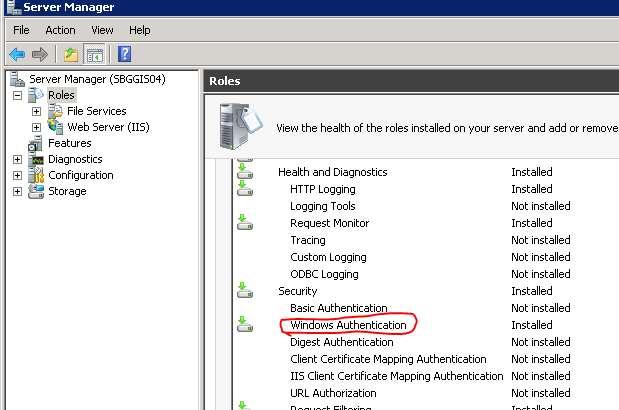Click the ODBC Logging role service
619x410 pixels.
pos(325,274)
